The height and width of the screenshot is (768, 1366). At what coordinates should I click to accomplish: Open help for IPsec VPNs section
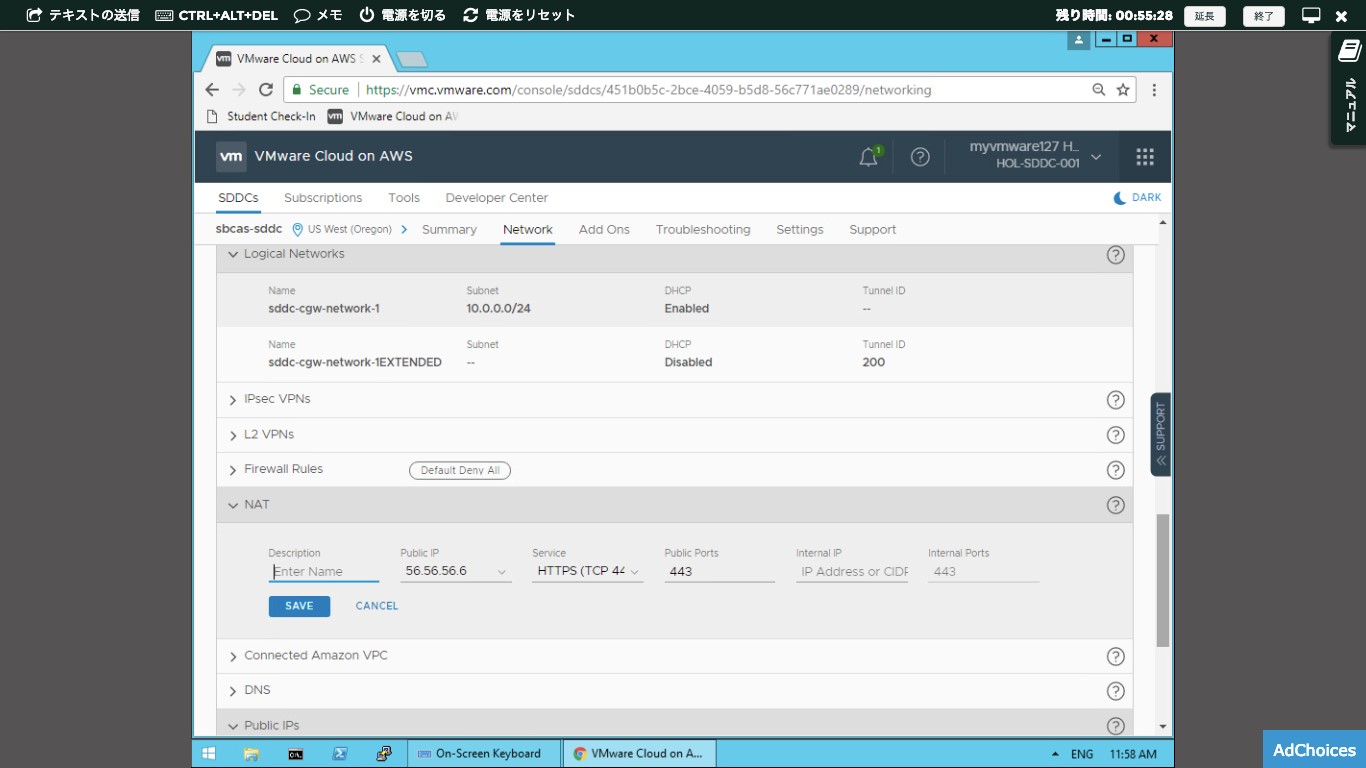point(1116,400)
